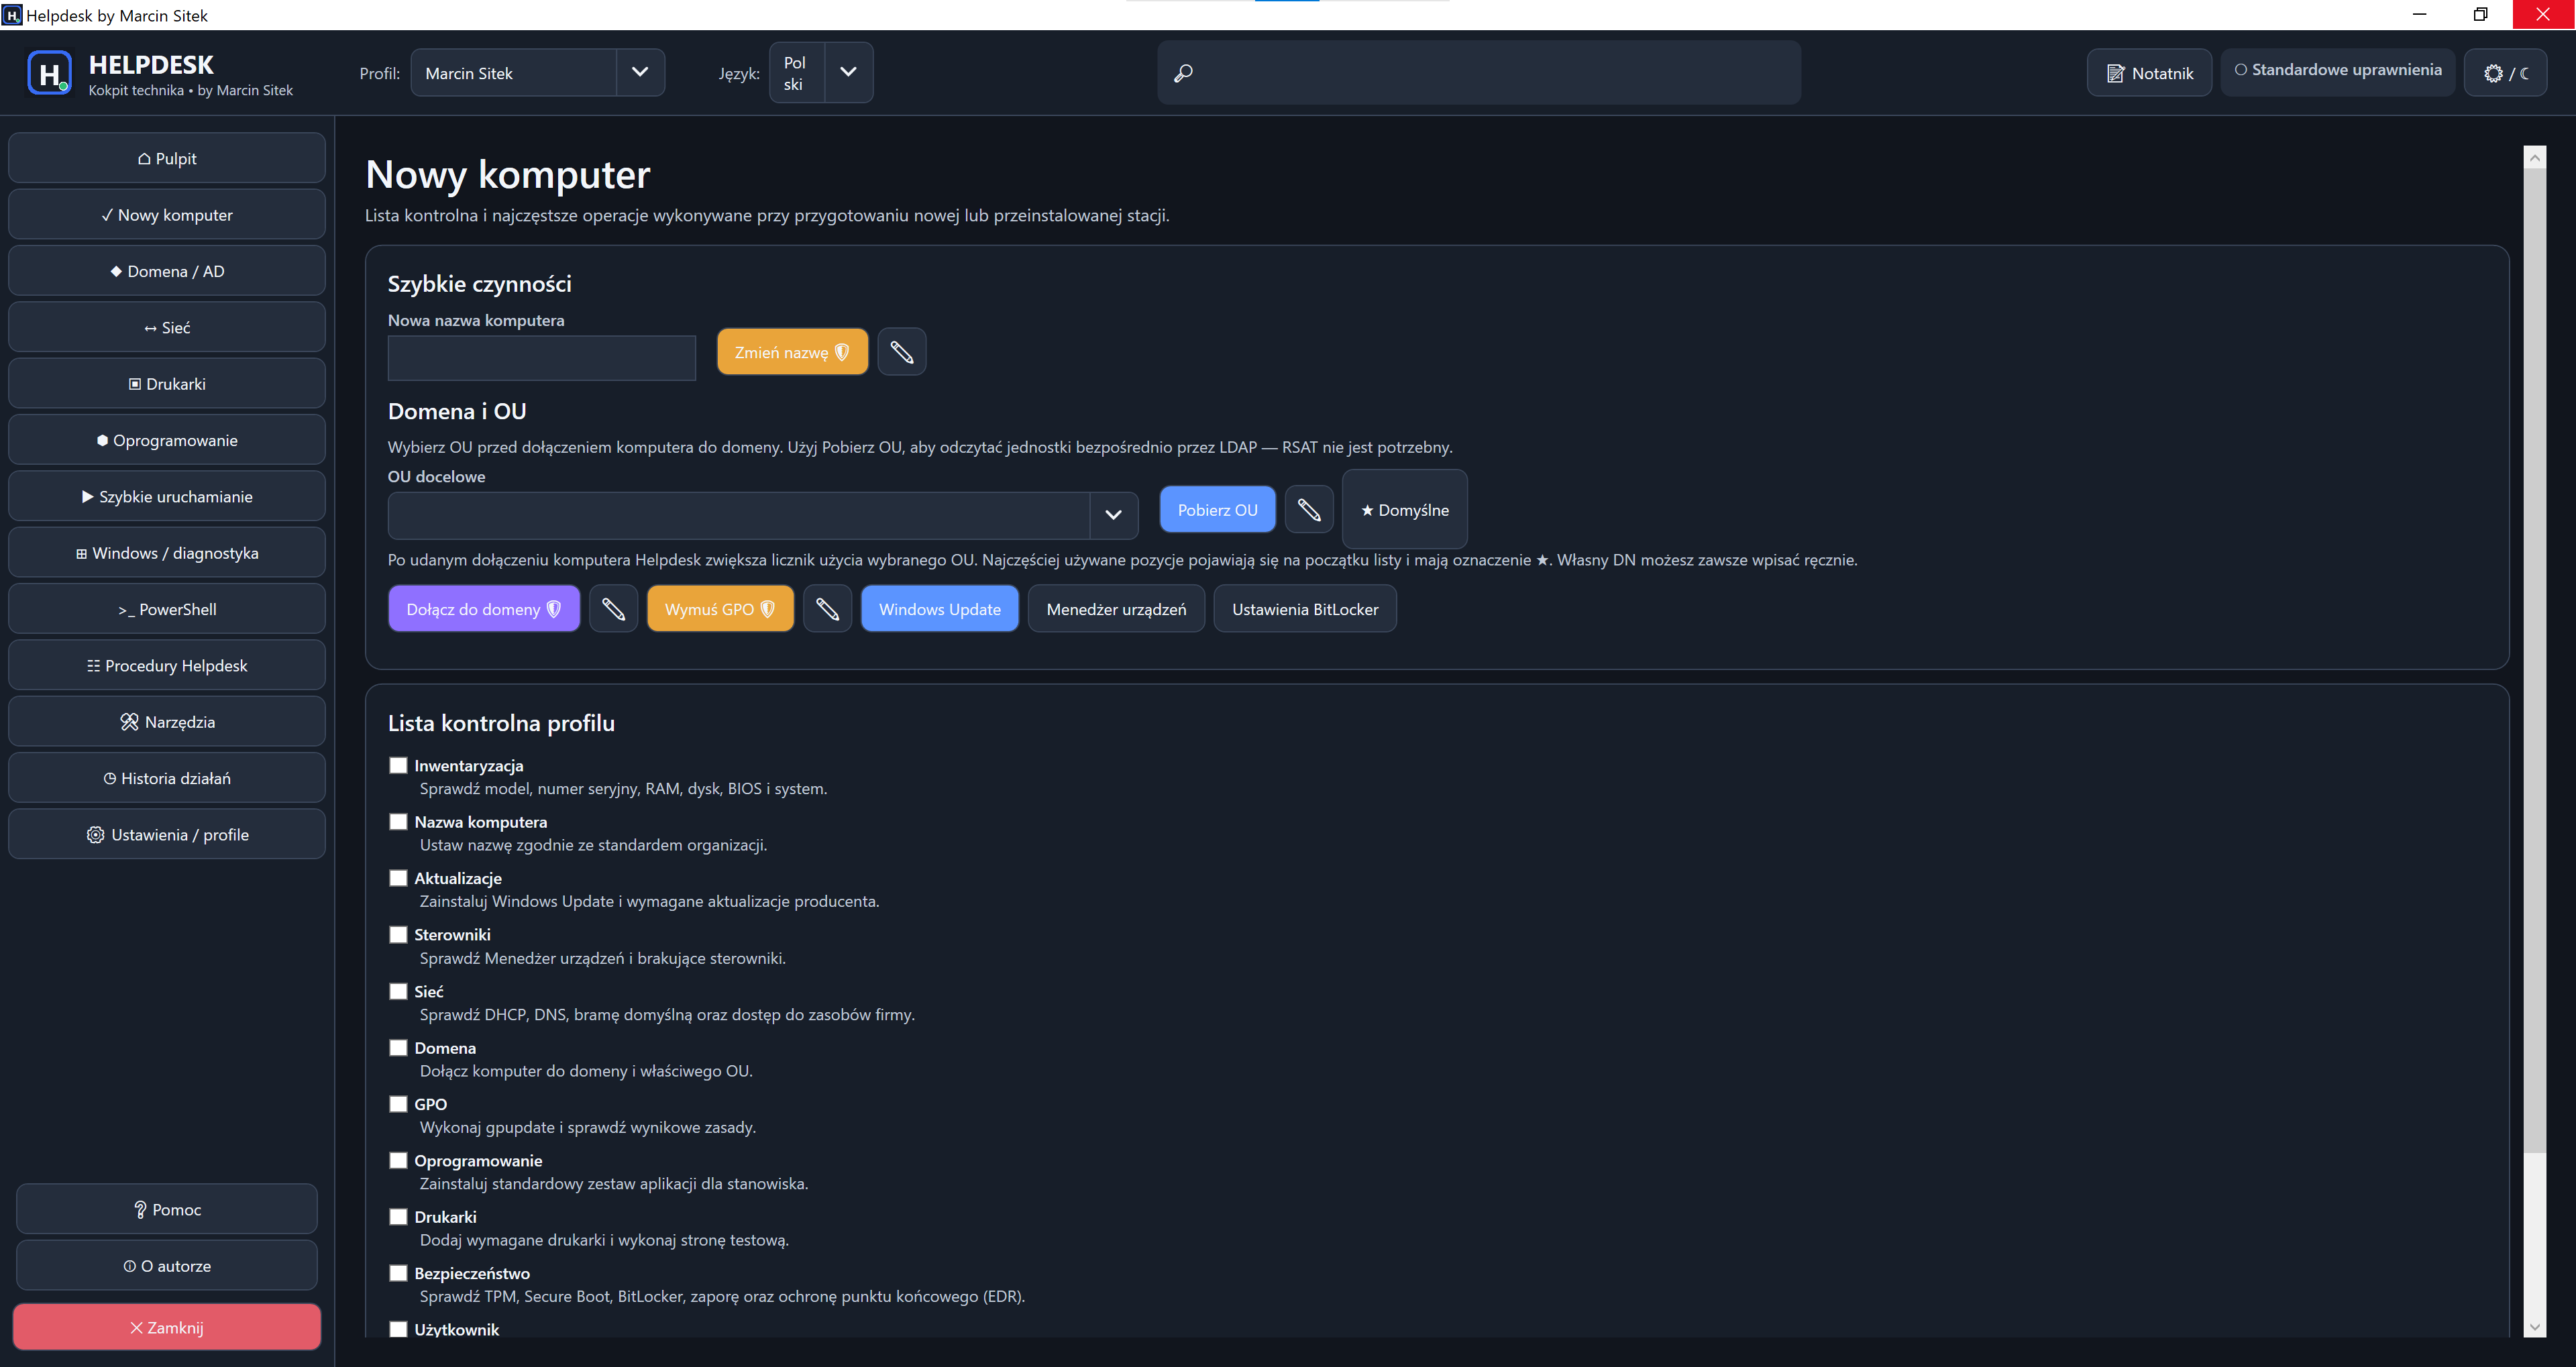Select Nowy komputer in the sidebar
This screenshot has height=1367, width=2576.
pos(167,214)
